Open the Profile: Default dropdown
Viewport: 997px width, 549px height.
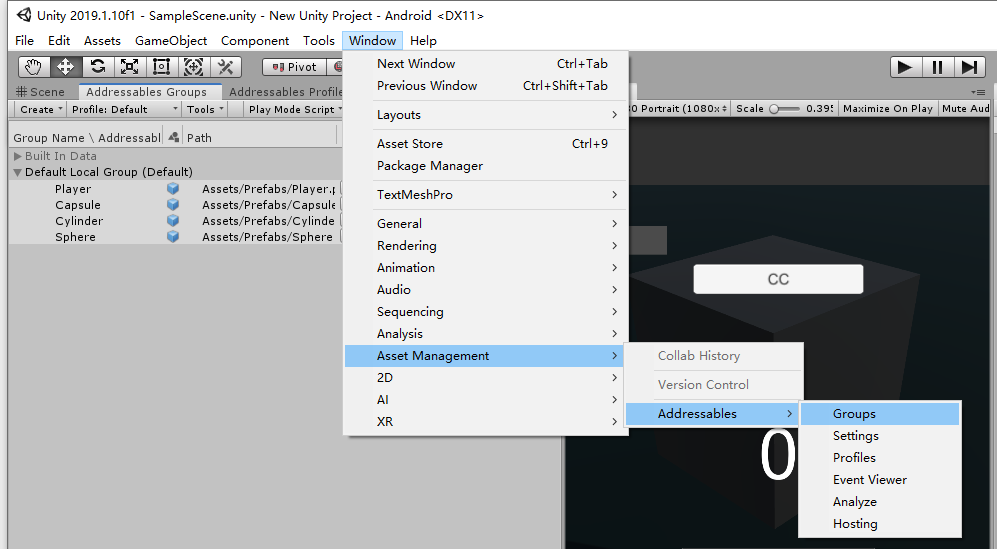[124, 109]
